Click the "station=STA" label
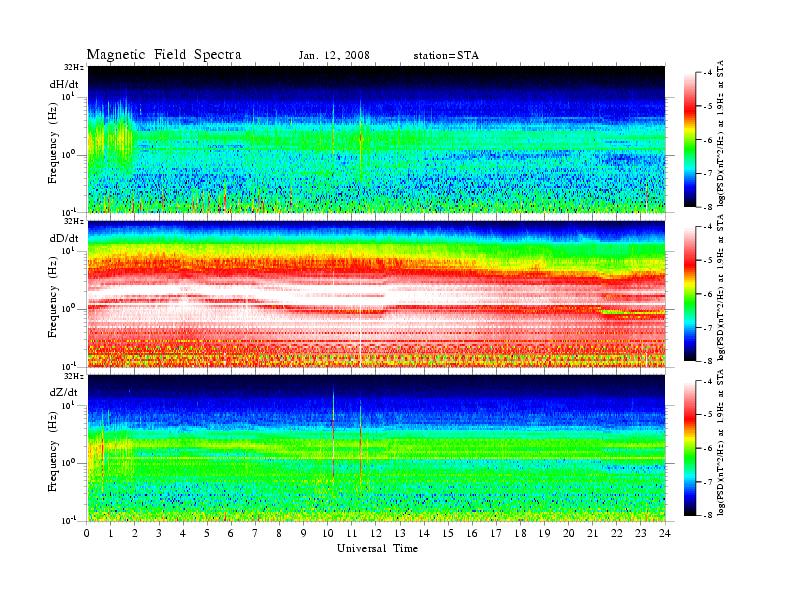The image size is (792, 612). 446,56
